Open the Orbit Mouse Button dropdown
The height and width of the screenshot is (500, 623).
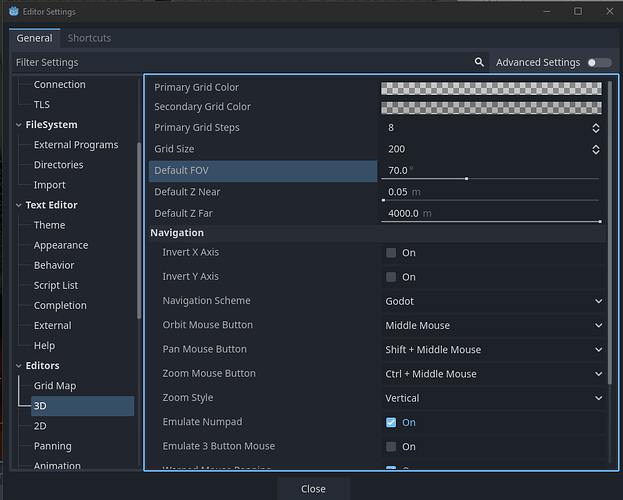pyautogui.click(x=494, y=325)
